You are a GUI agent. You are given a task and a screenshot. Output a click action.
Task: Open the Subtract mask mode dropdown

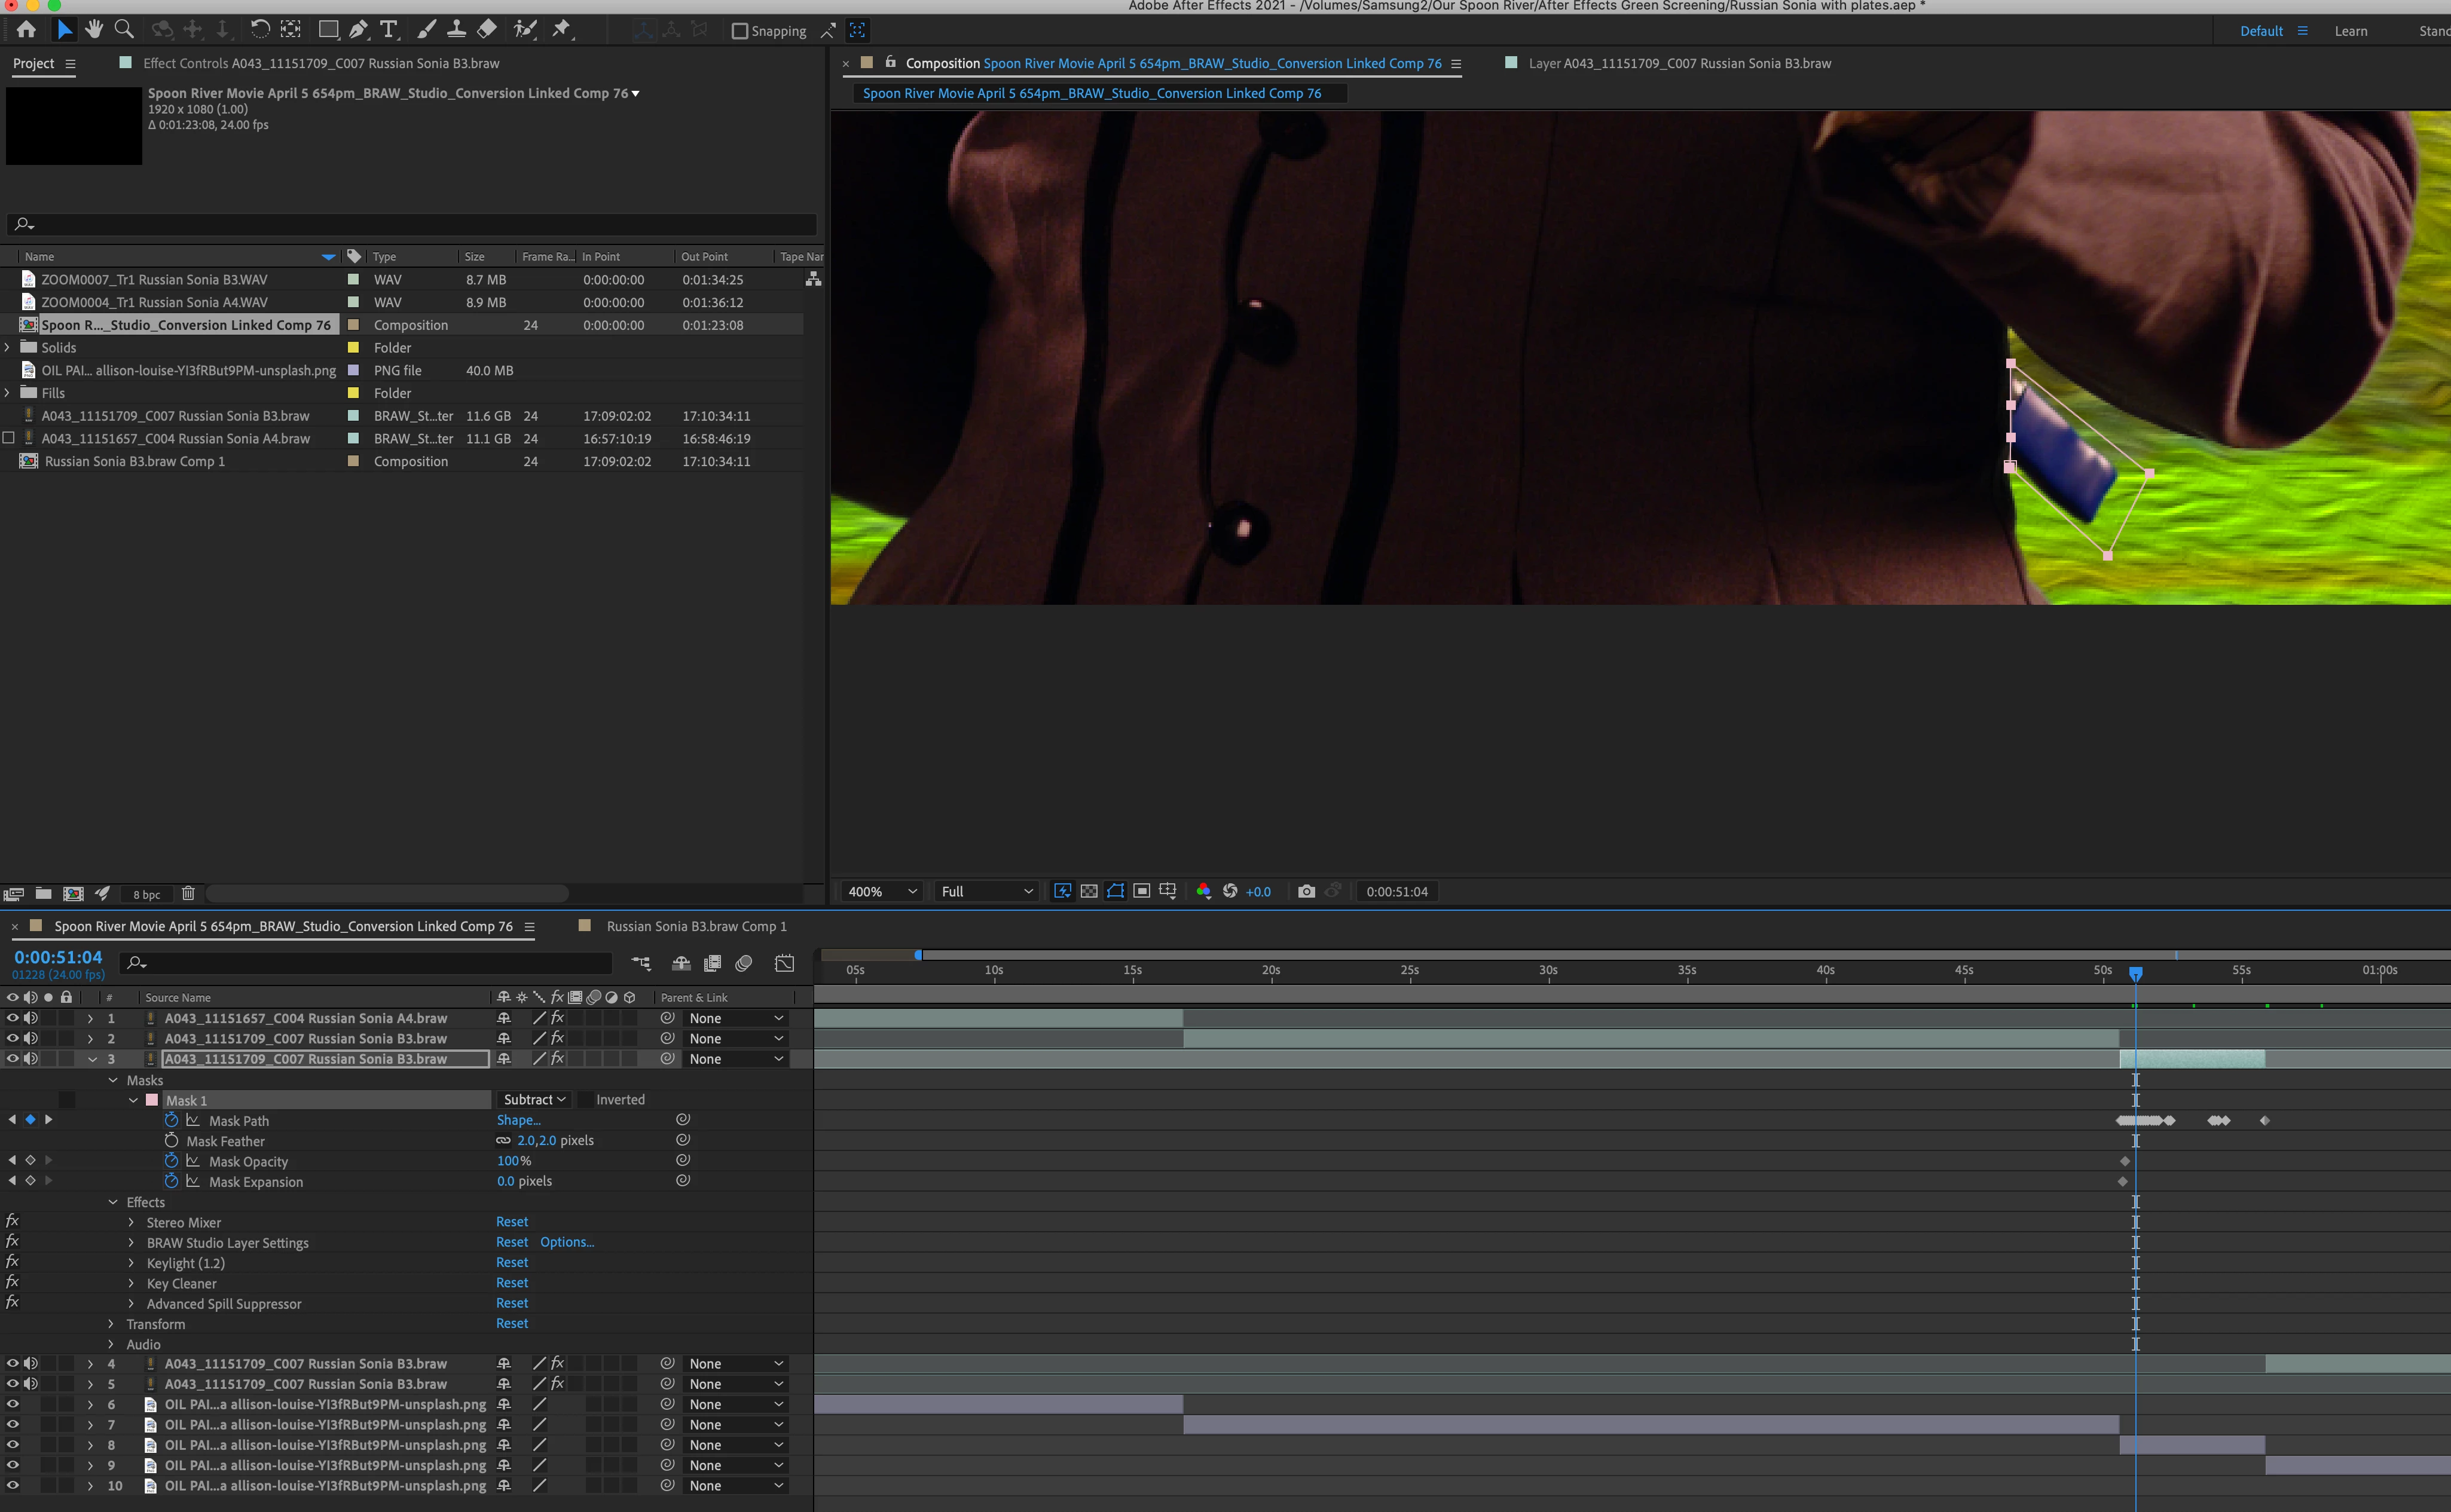click(x=534, y=1100)
